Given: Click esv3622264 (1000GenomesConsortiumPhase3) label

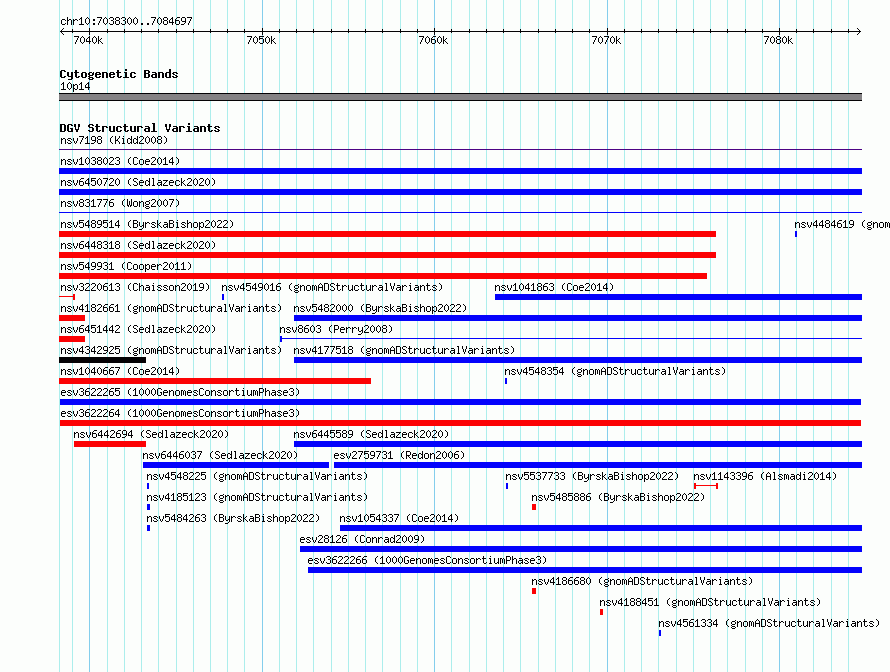Looking at the screenshot, I should pyautogui.click(x=180, y=413).
